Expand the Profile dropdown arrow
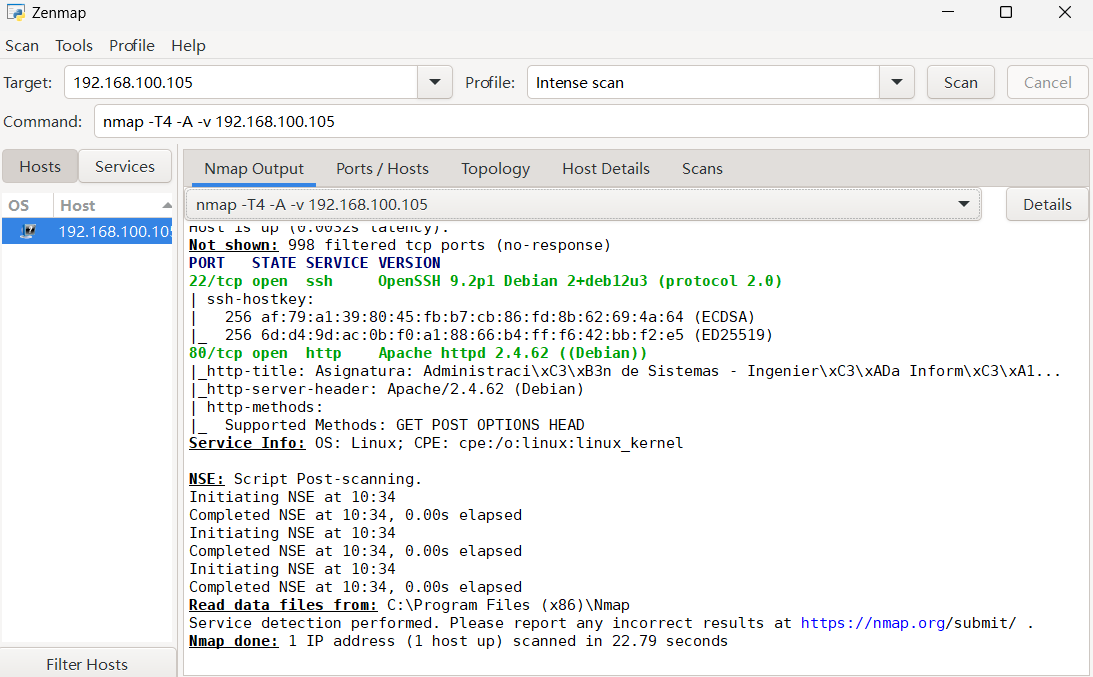 click(897, 82)
